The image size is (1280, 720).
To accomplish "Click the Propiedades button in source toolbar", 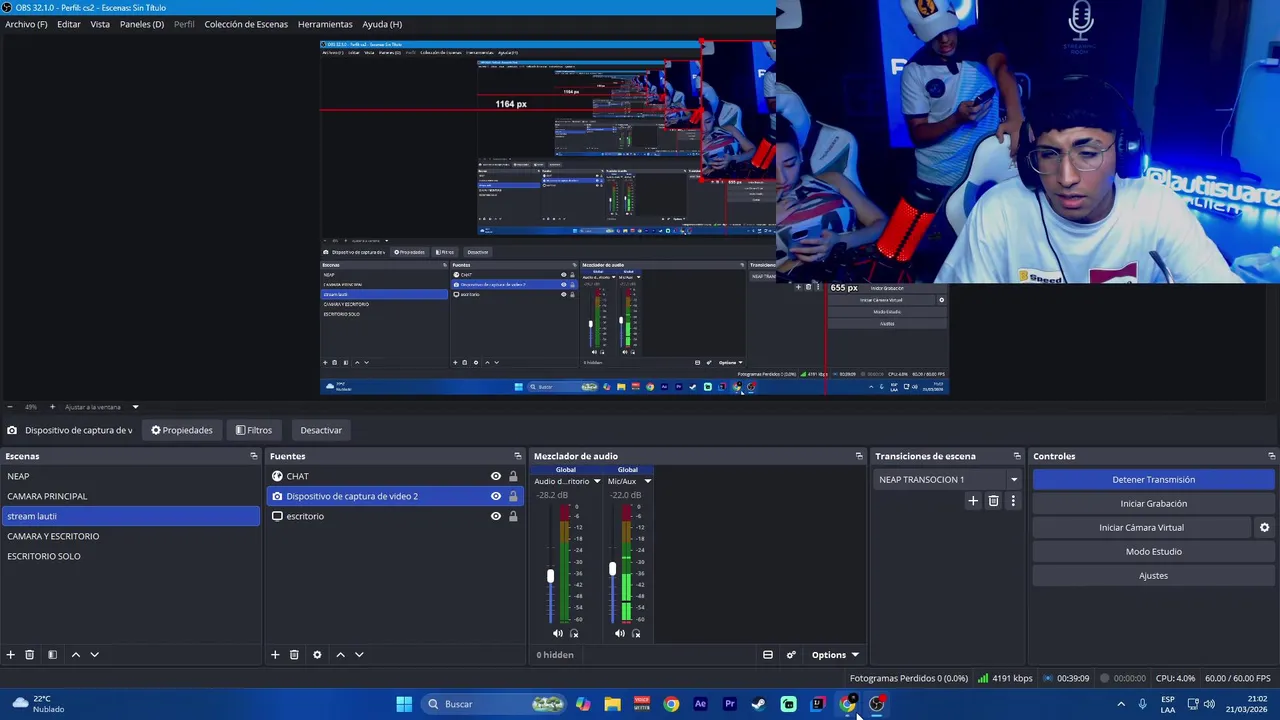I will click(x=182, y=430).
